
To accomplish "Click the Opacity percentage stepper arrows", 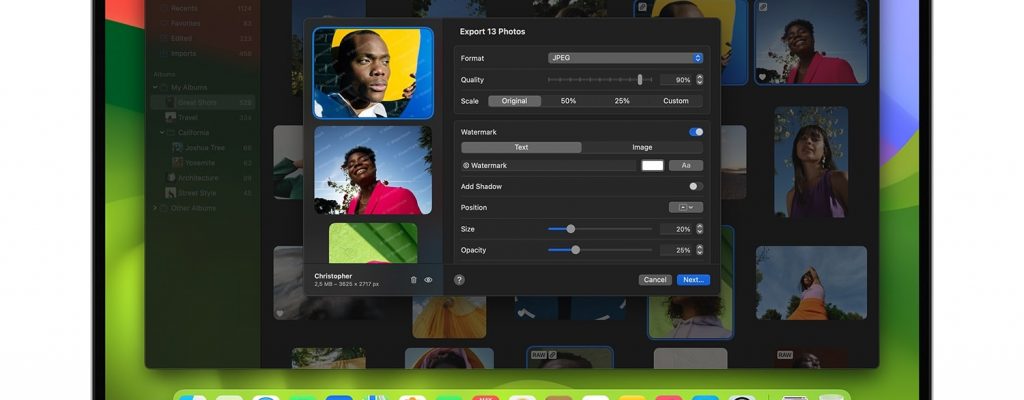I will pyautogui.click(x=699, y=250).
